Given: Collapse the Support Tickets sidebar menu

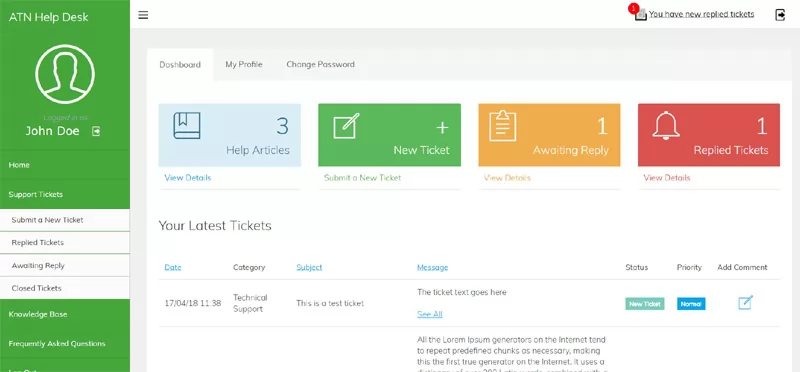Looking at the screenshot, I should (x=65, y=194).
